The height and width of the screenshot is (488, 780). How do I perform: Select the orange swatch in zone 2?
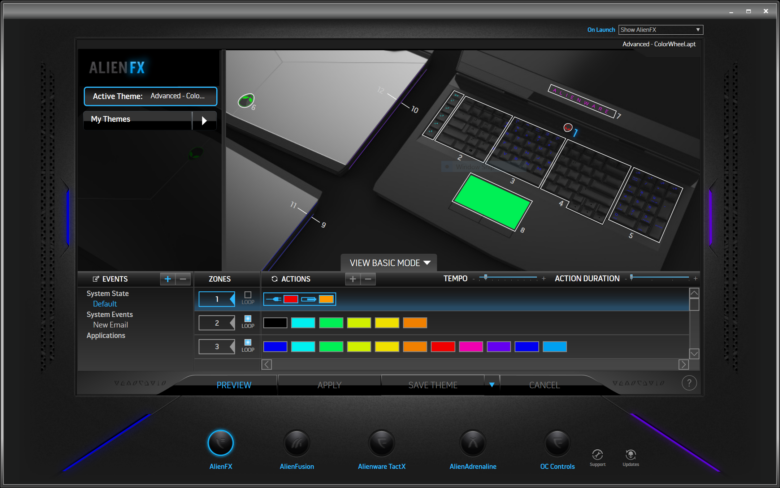(415, 323)
